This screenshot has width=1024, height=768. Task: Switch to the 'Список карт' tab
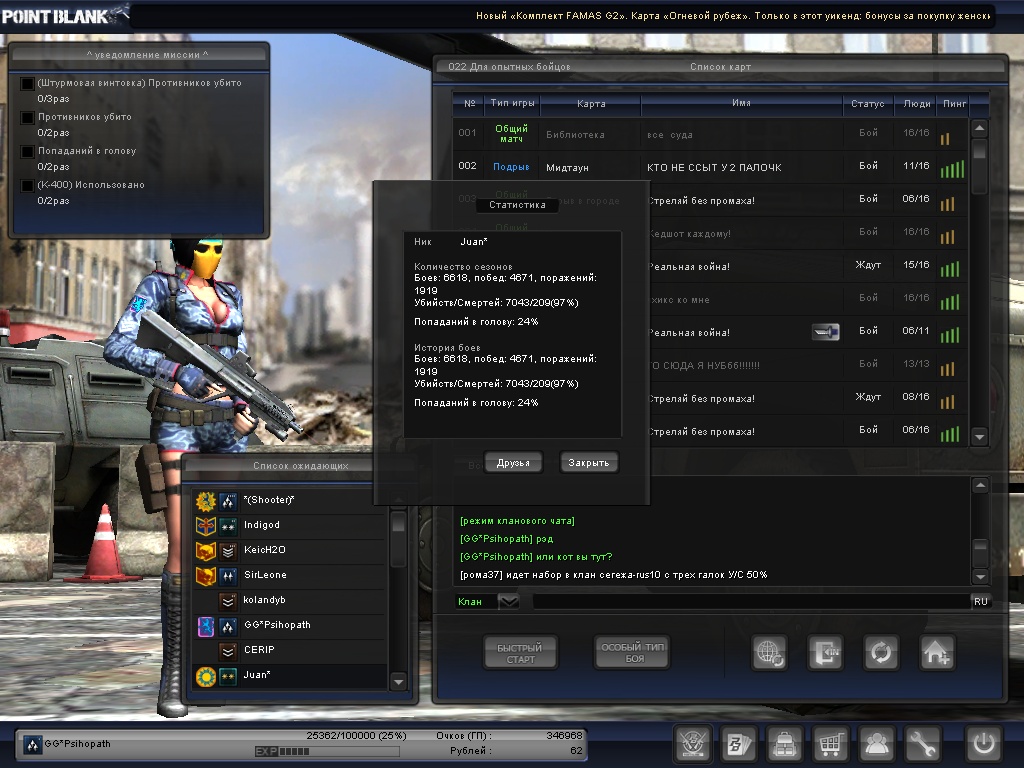(x=720, y=67)
